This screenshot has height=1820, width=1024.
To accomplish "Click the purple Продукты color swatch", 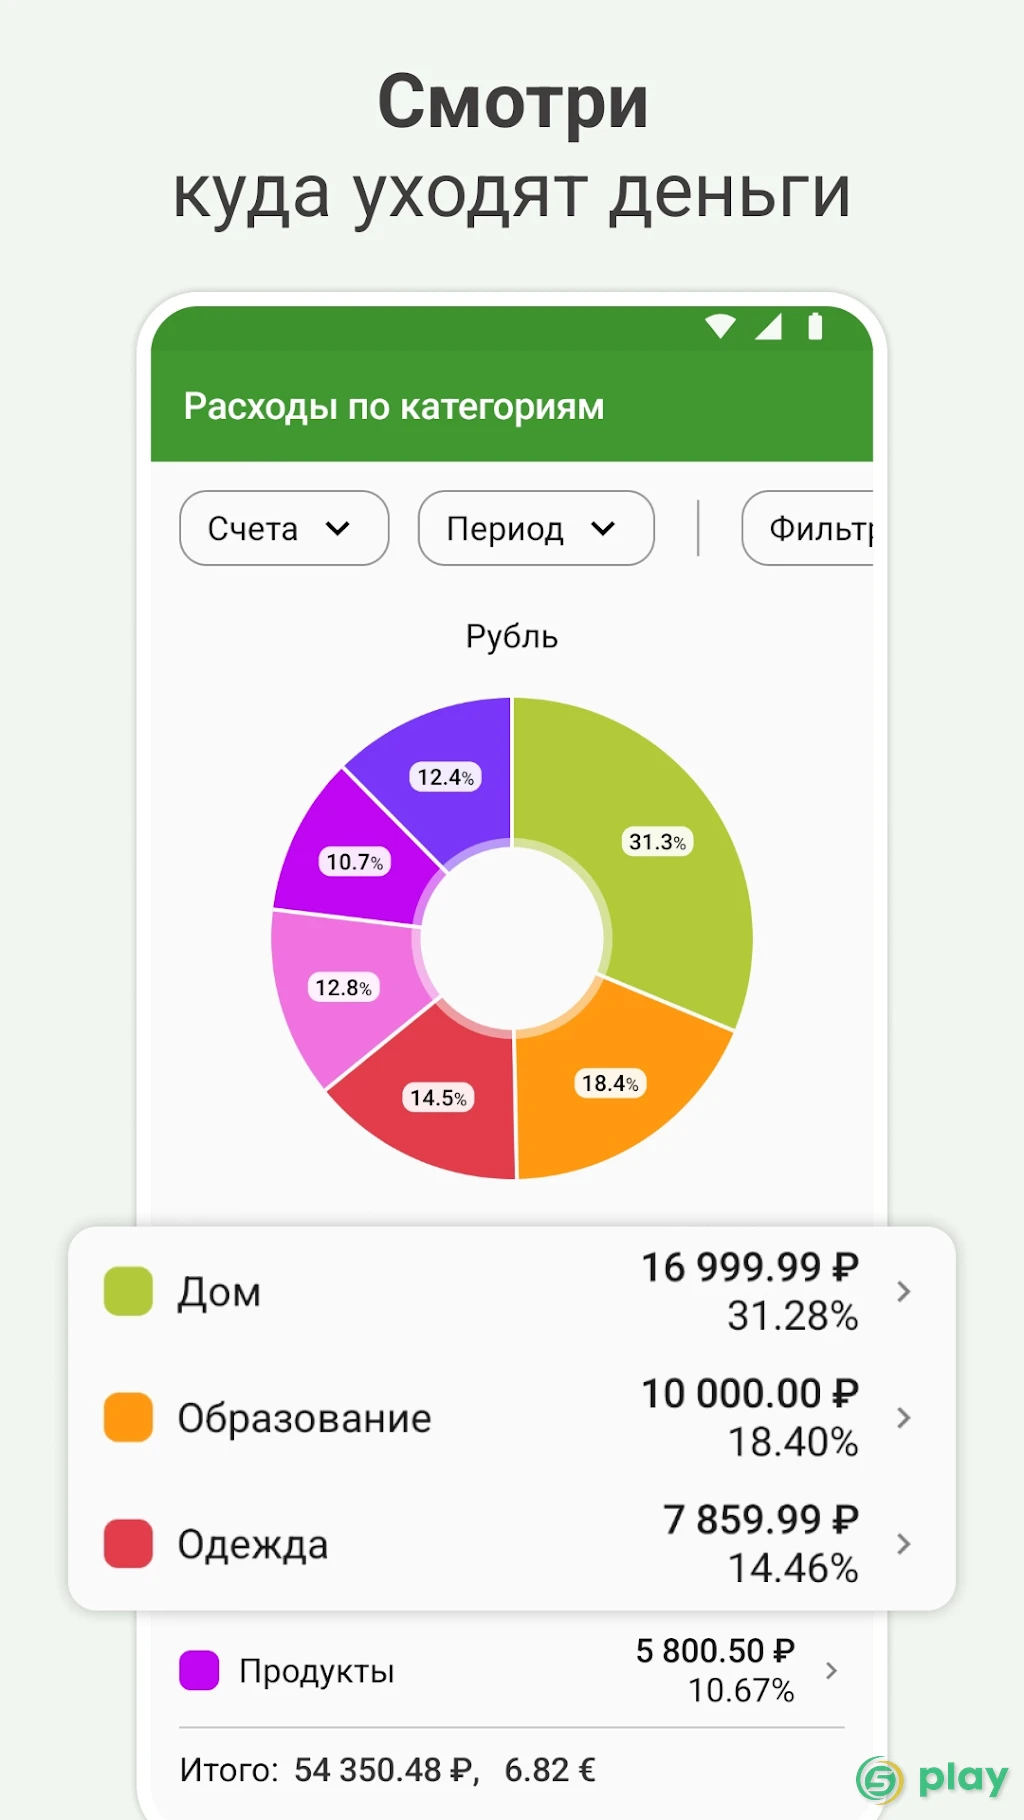I will click(199, 1670).
